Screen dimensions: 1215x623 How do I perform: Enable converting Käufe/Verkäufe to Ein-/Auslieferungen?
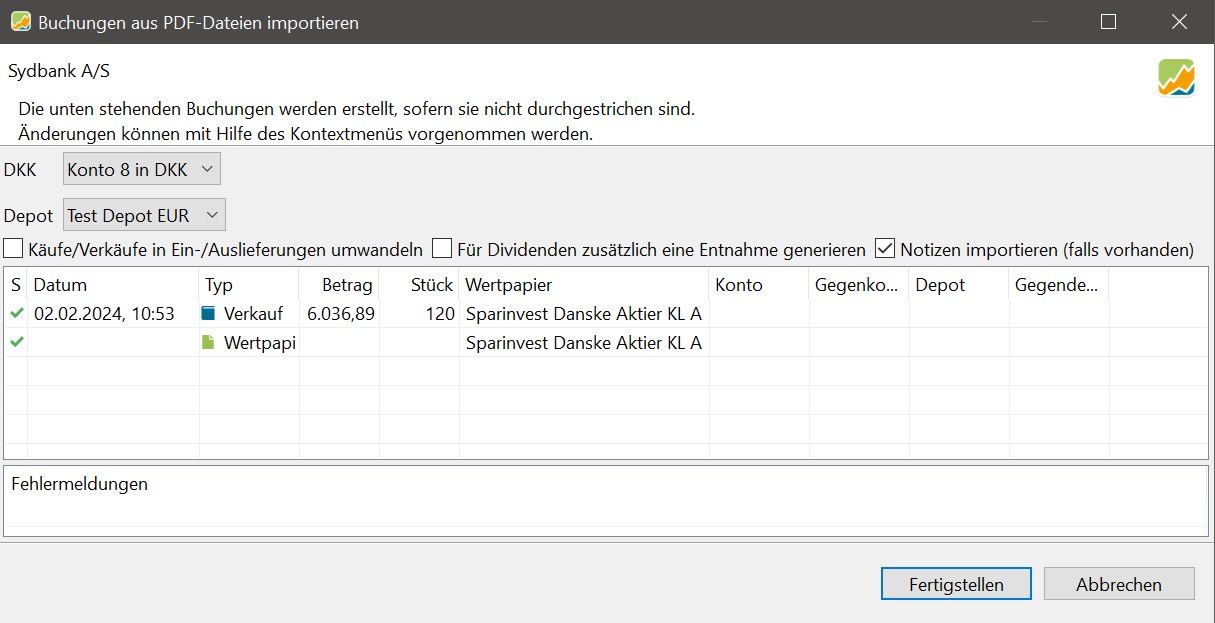(x=13, y=249)
